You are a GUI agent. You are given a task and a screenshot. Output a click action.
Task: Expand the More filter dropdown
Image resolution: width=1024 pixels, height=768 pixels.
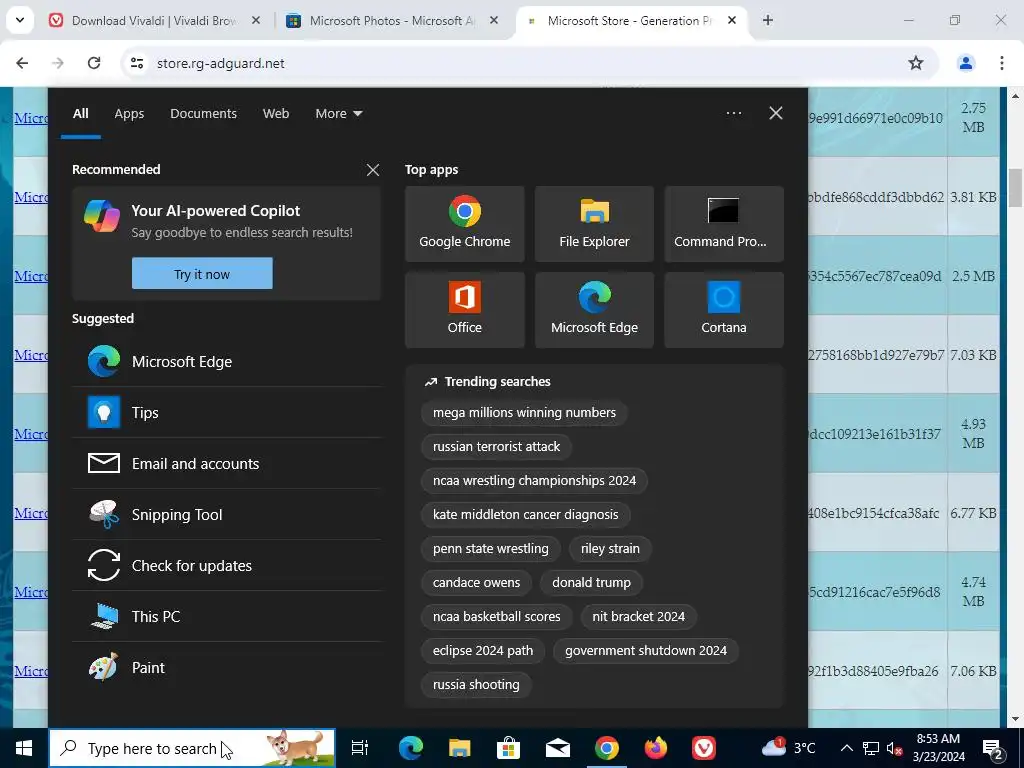(338, 114)
